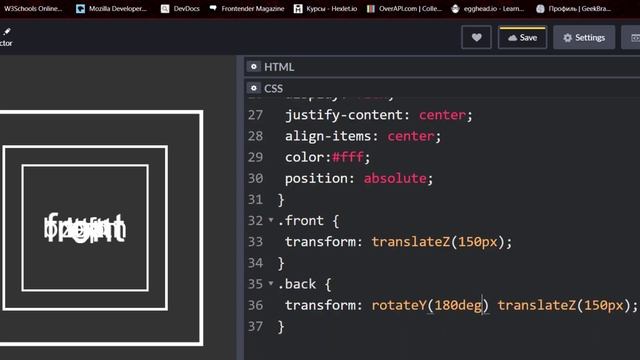This screenshot has height=360, width=640.
Task: Click the 'center' value on line 28
Action: [411, 136]
